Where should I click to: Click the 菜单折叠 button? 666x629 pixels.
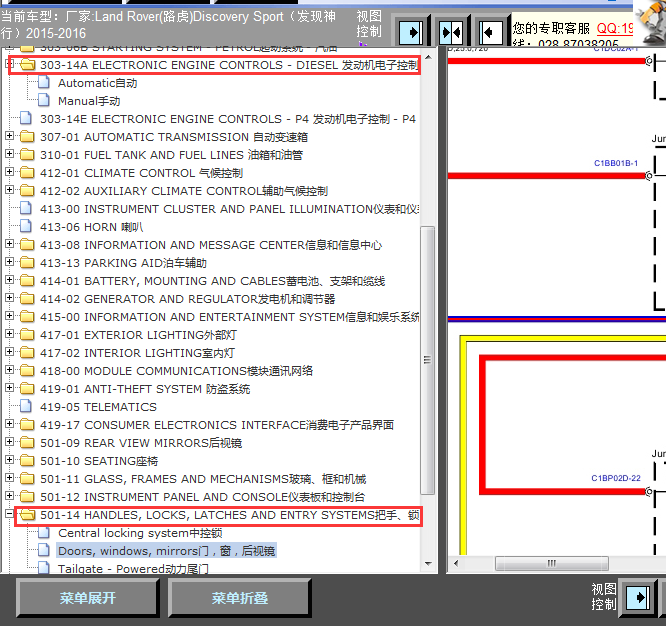tap(240, 598)
